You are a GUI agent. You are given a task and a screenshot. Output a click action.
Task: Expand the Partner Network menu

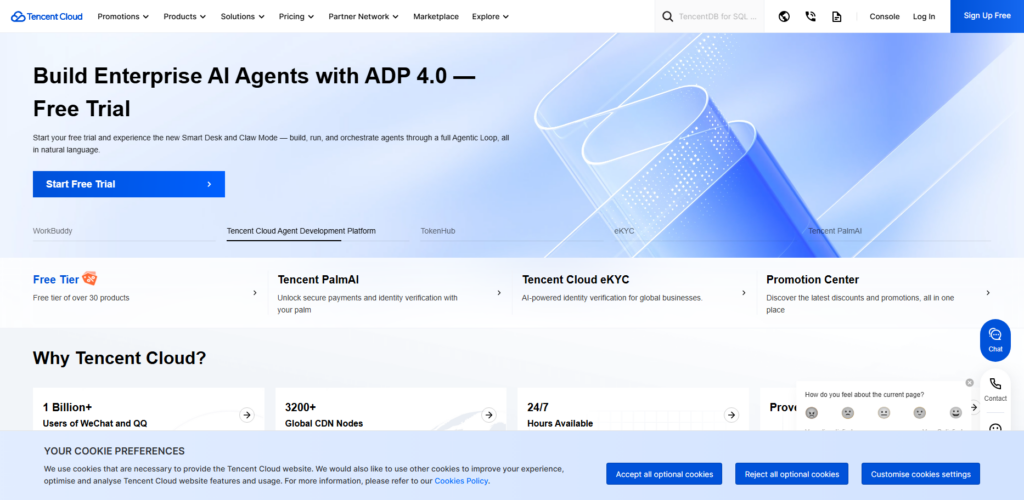[x=364, y=16]
